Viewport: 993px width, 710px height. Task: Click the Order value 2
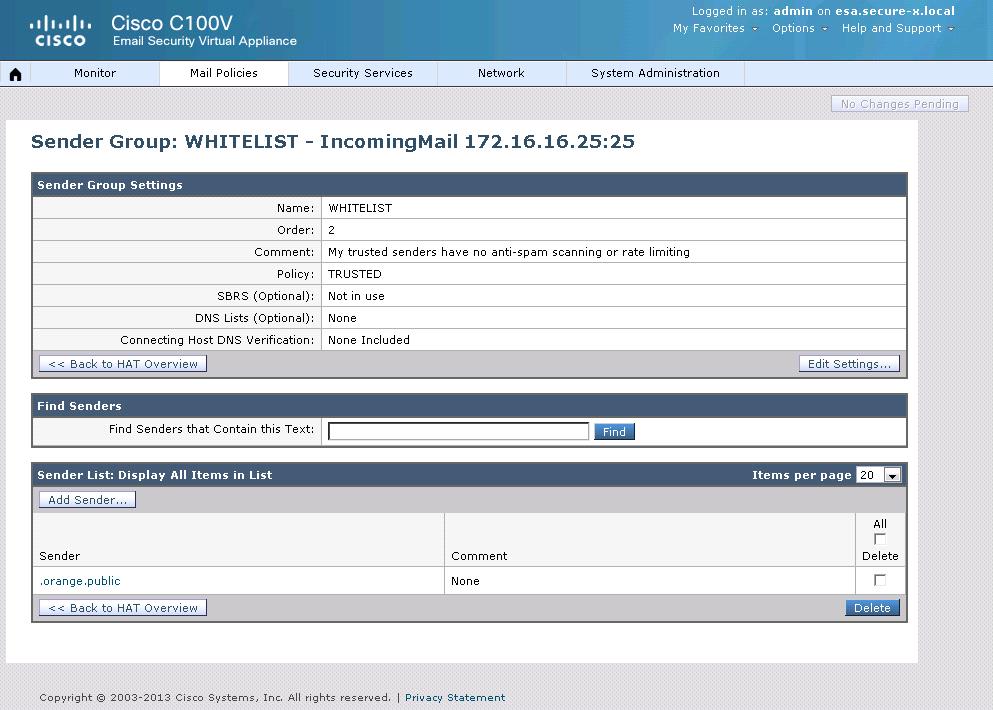click(331, 230)
